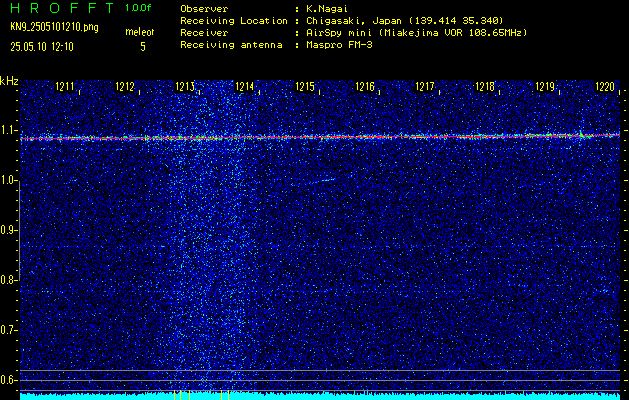Viewport: 629px width, 400px height.
Task: Select the observer name K.Nagai
Action: (x=327, y=9)
